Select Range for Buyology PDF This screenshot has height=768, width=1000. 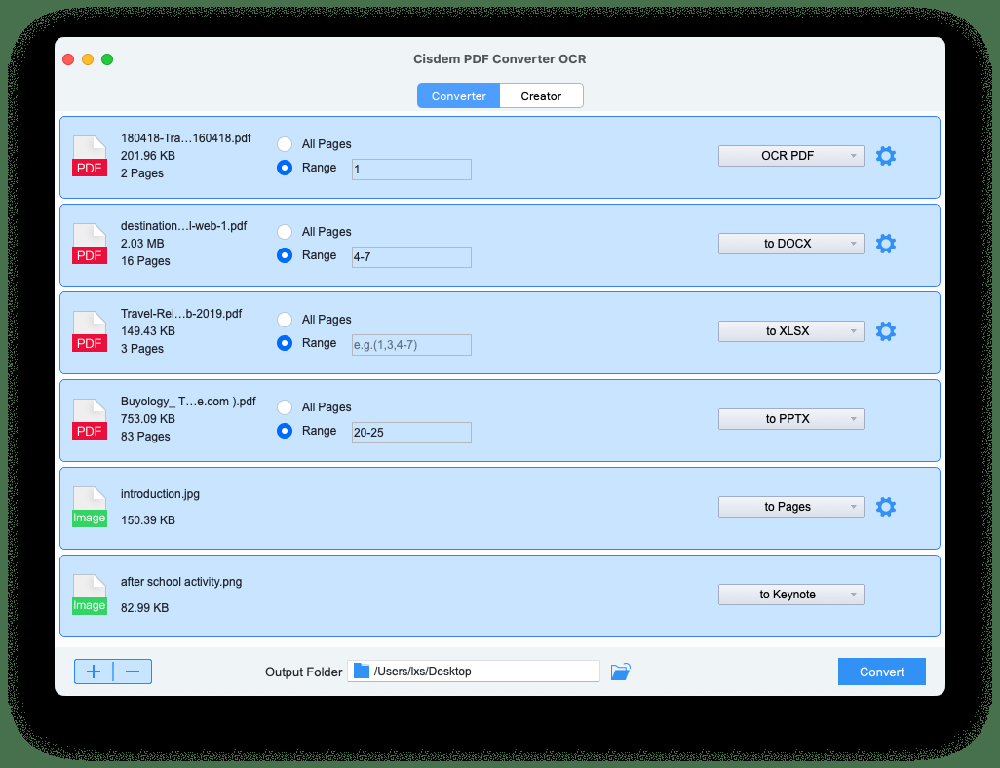point(284,431)
